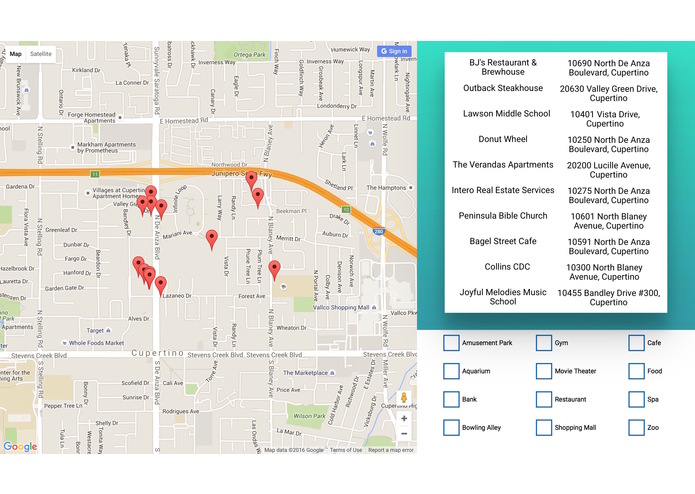695x494 pixels.
Task: Select Lawson Middle School in the list
Action: click(507, 114)
